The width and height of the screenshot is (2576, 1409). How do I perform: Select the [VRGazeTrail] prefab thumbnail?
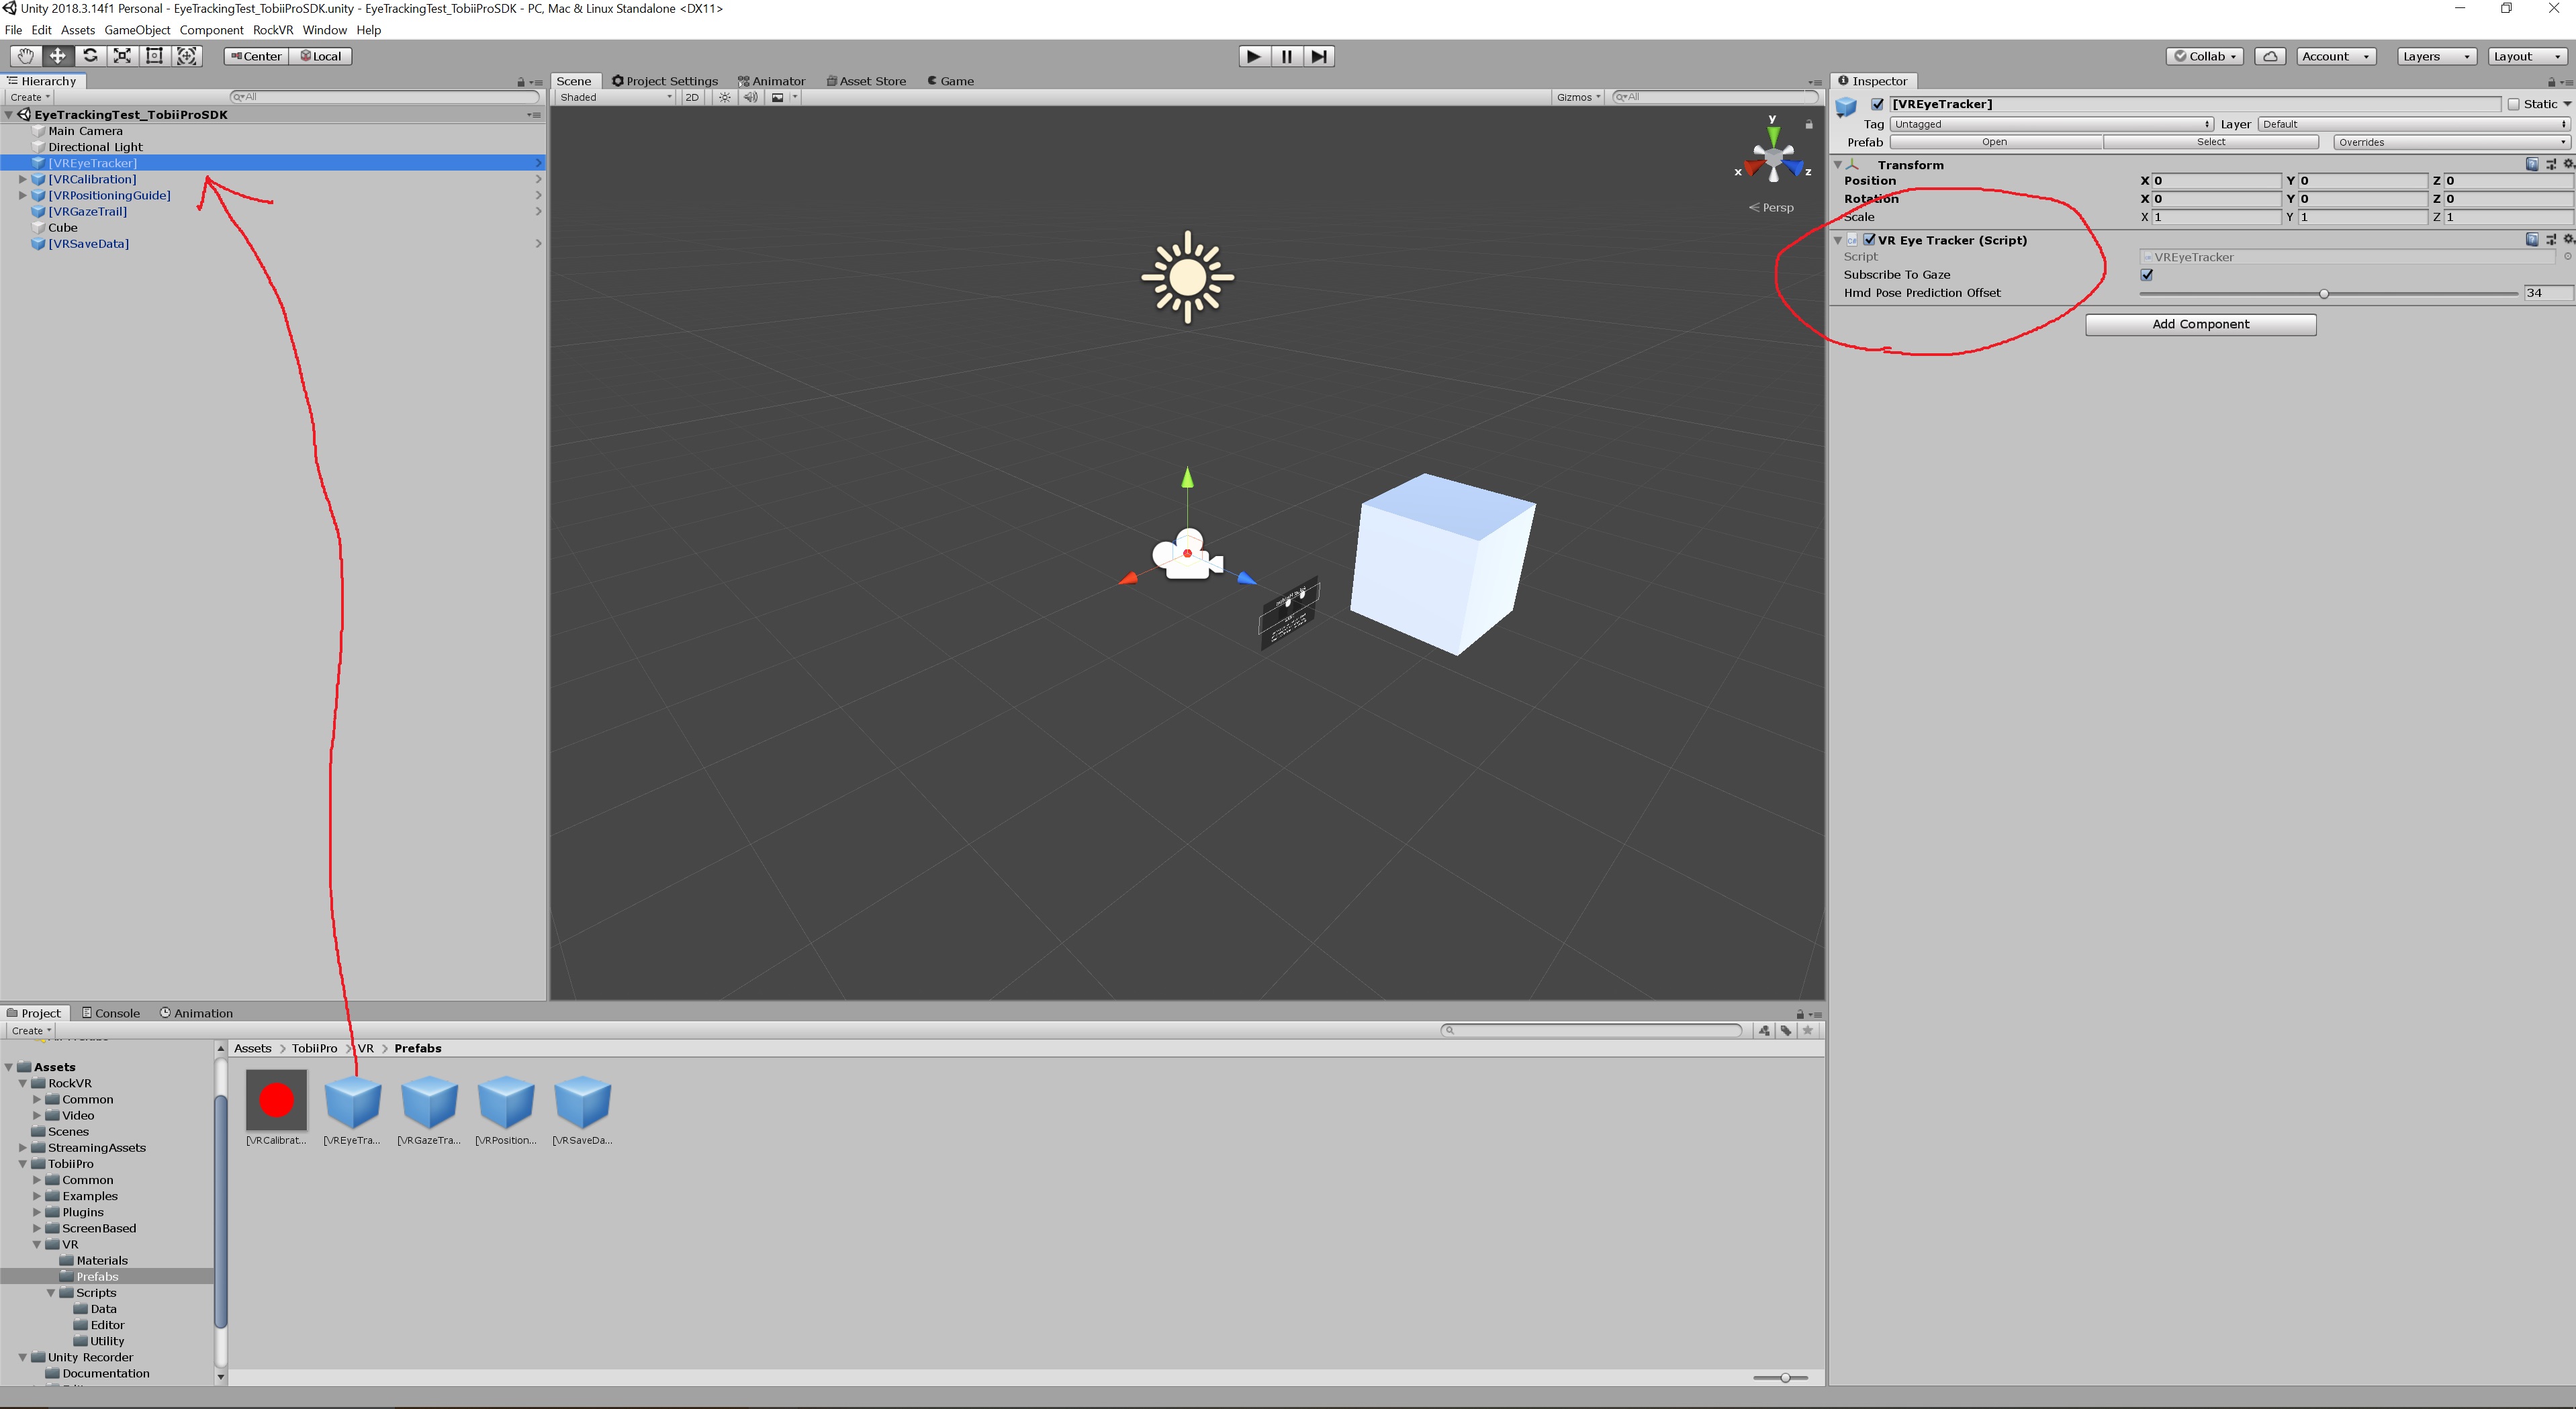tap(429, 1103)
